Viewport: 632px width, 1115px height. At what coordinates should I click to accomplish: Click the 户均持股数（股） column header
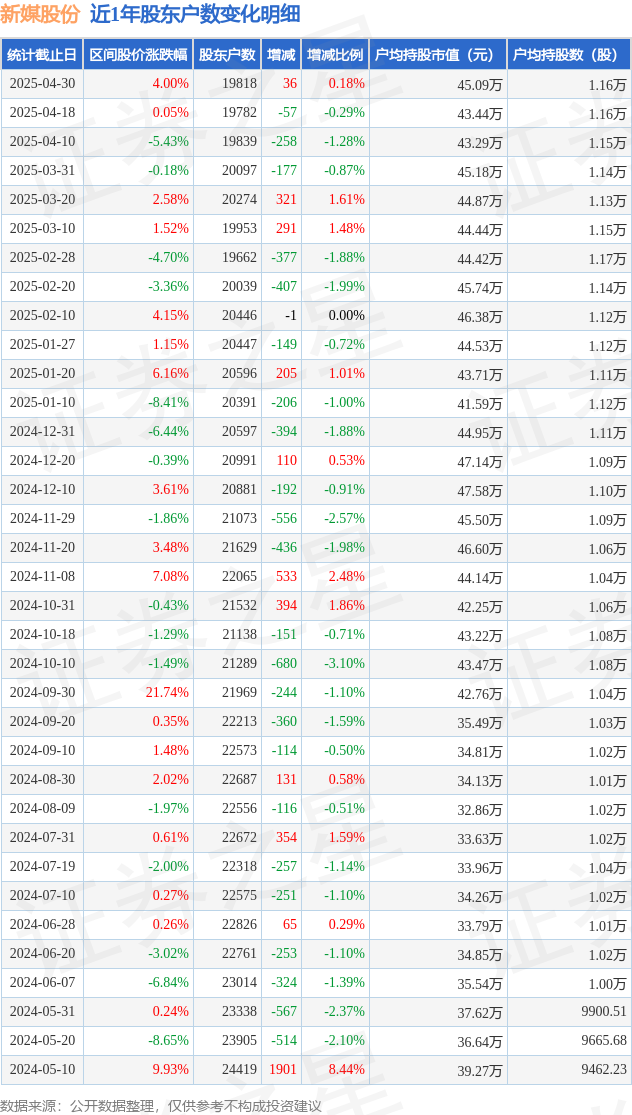(x=569, y=55)
